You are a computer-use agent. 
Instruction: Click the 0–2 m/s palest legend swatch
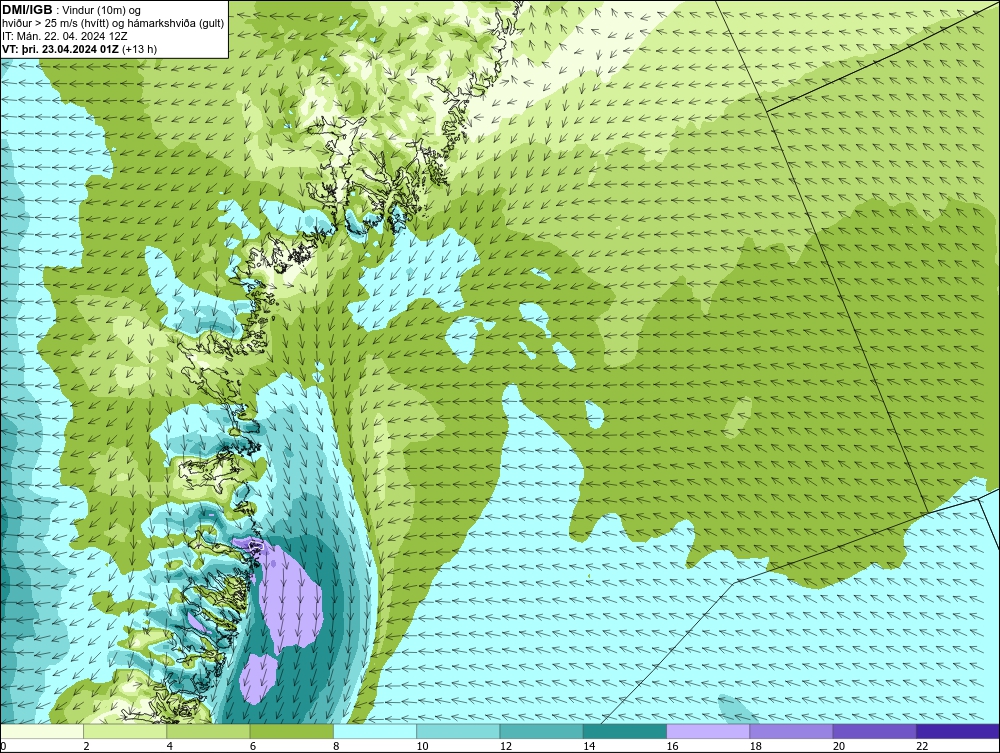pyautogui.click(x=42, y=731)
